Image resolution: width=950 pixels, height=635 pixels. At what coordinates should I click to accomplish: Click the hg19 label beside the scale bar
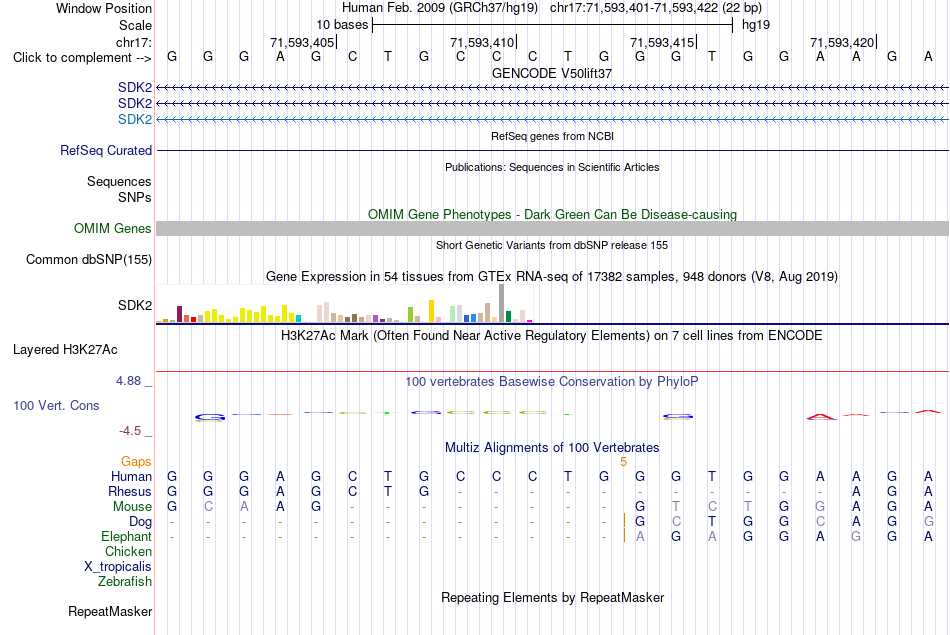click(756, 25)
